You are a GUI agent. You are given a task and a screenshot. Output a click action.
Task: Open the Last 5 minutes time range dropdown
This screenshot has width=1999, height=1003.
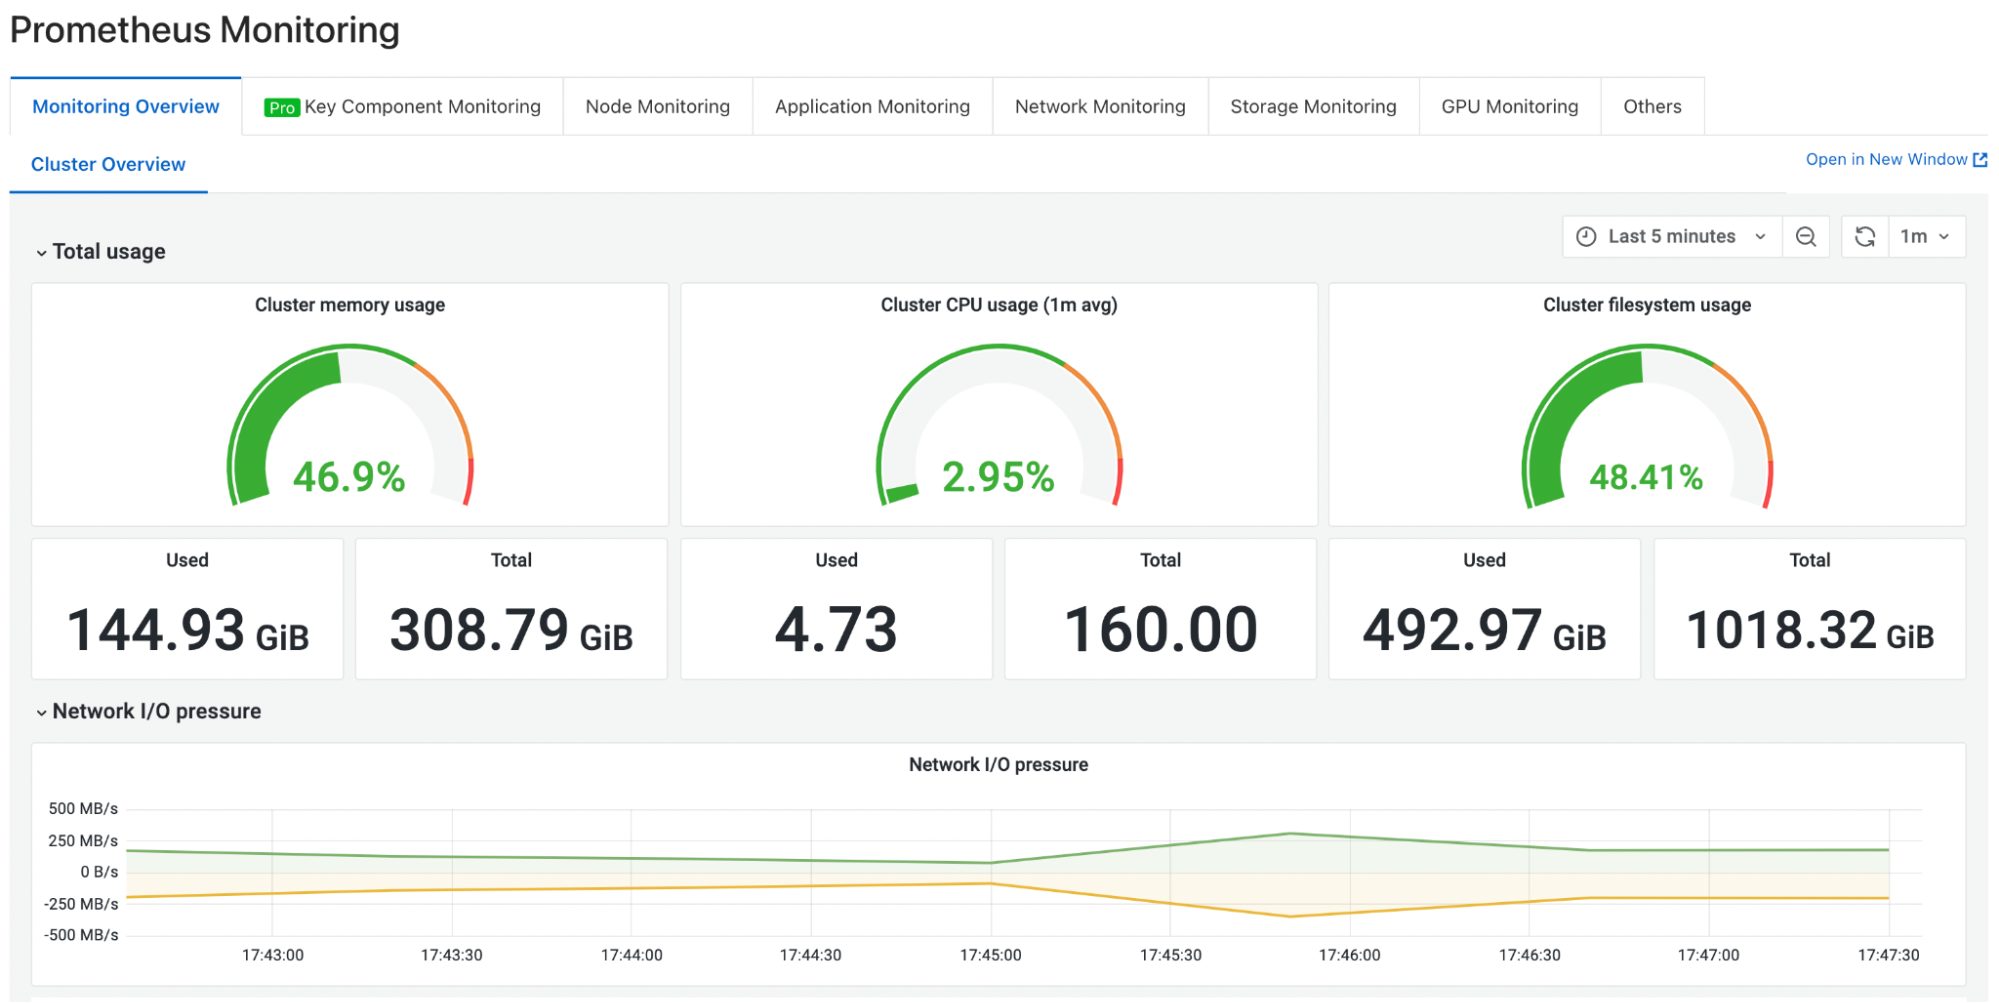tap(1672, 237)
